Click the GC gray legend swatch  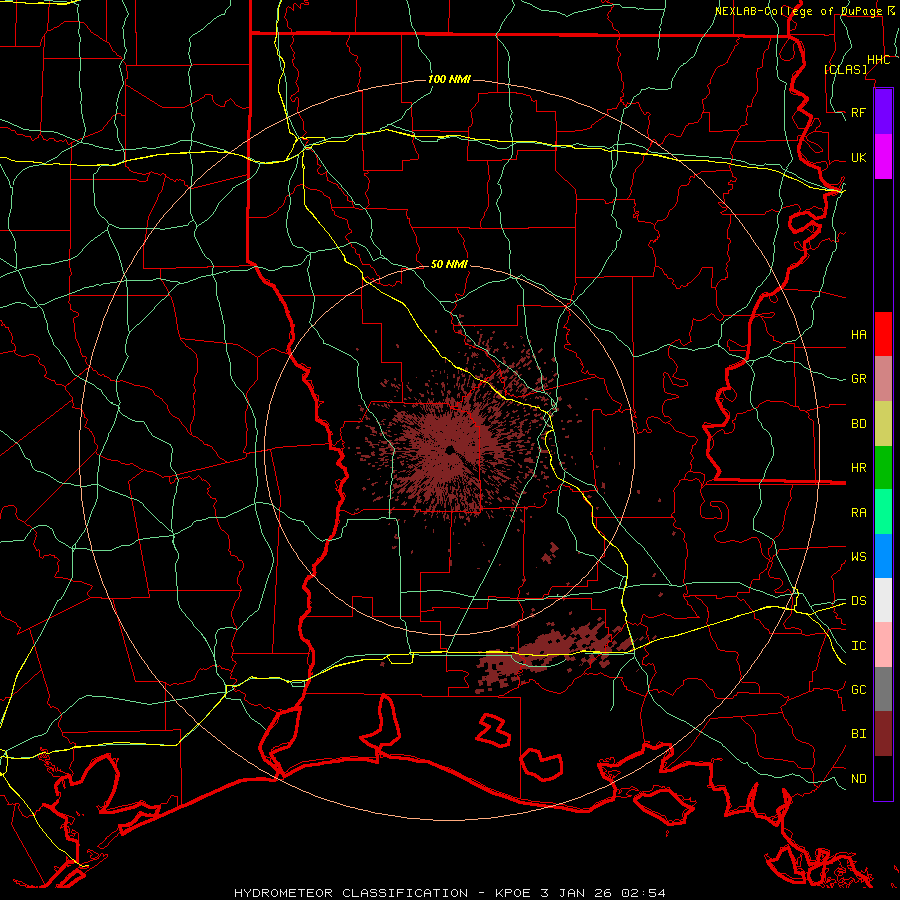[x=883, y=689]
